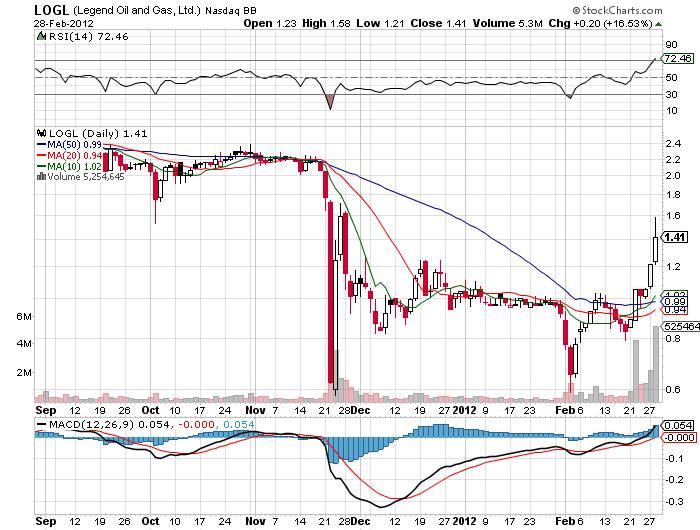Click the Sep label under price chart
700x530 pixels.
tap(46, 410)
